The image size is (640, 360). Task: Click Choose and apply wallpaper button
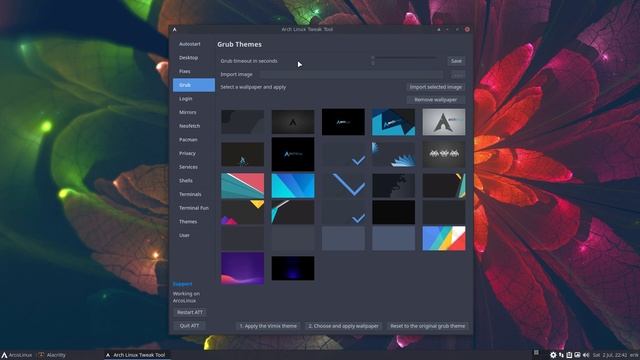(343, 326)
